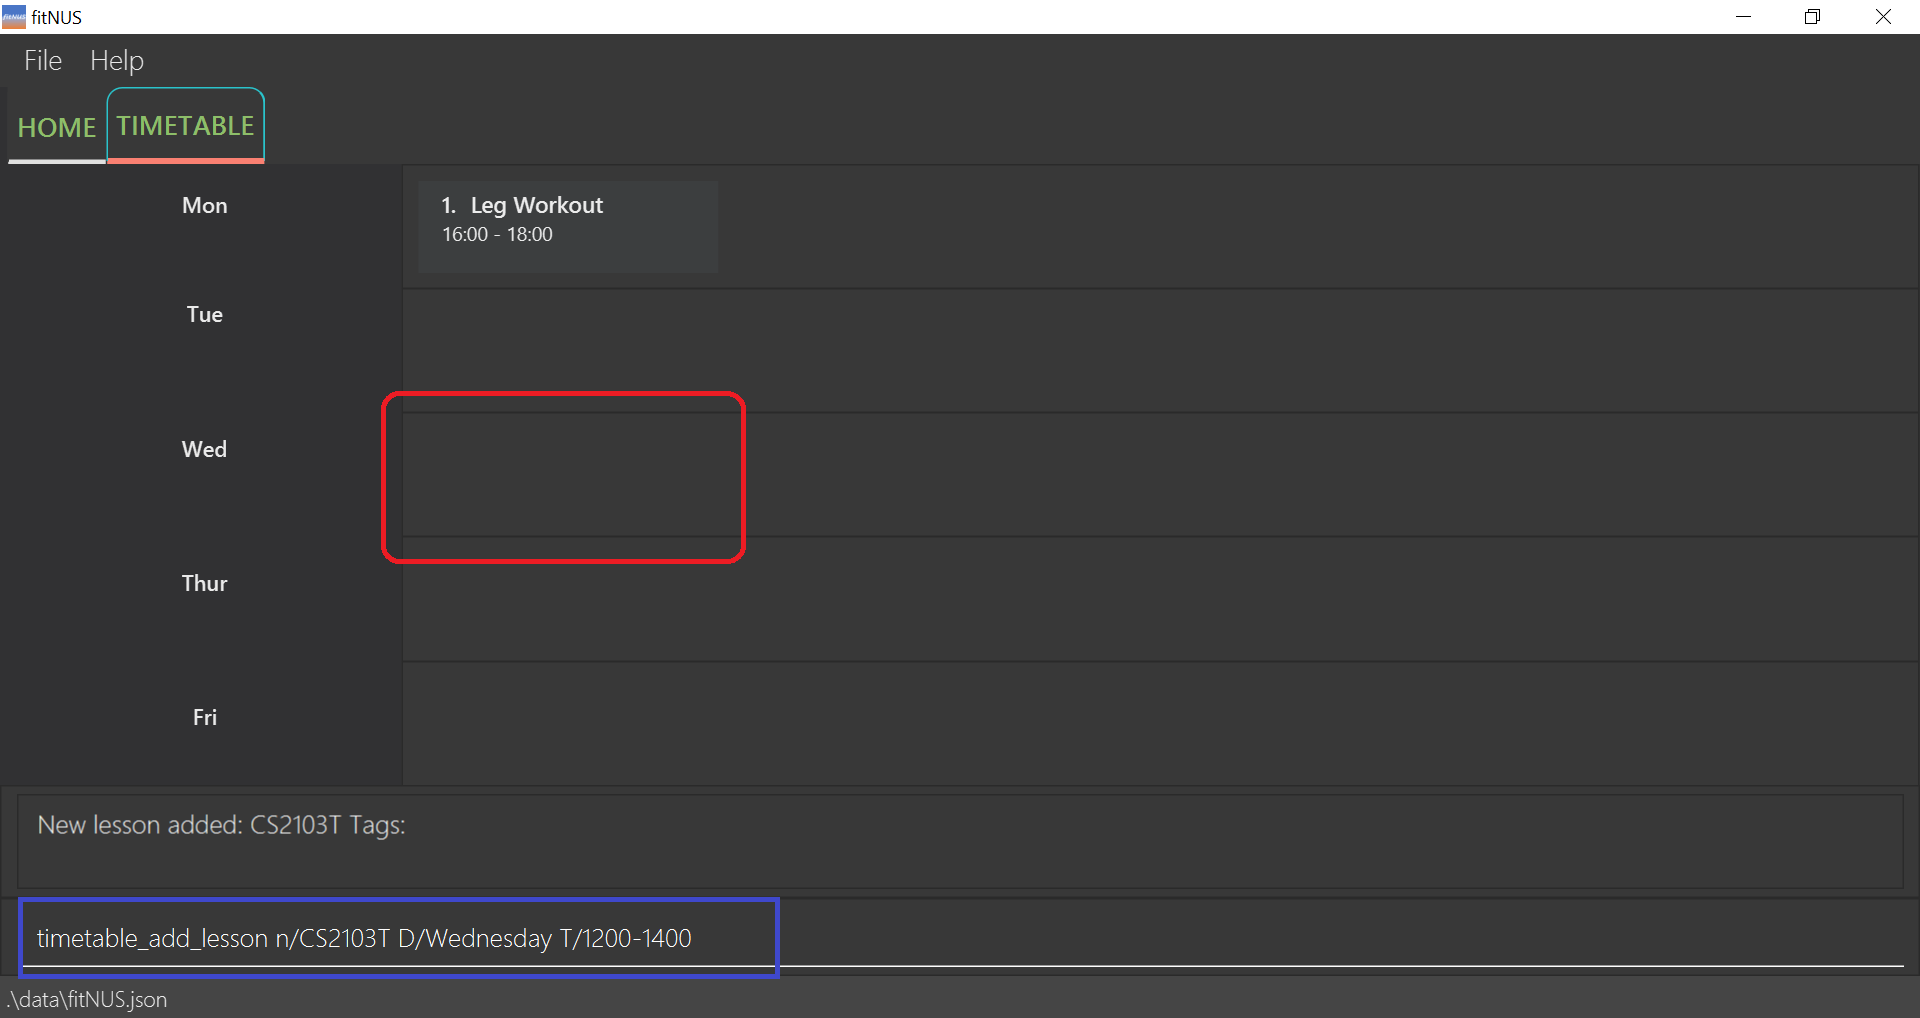
Task: Click the Mon day label
Action: pyautogui.click(x=205, y=206)
